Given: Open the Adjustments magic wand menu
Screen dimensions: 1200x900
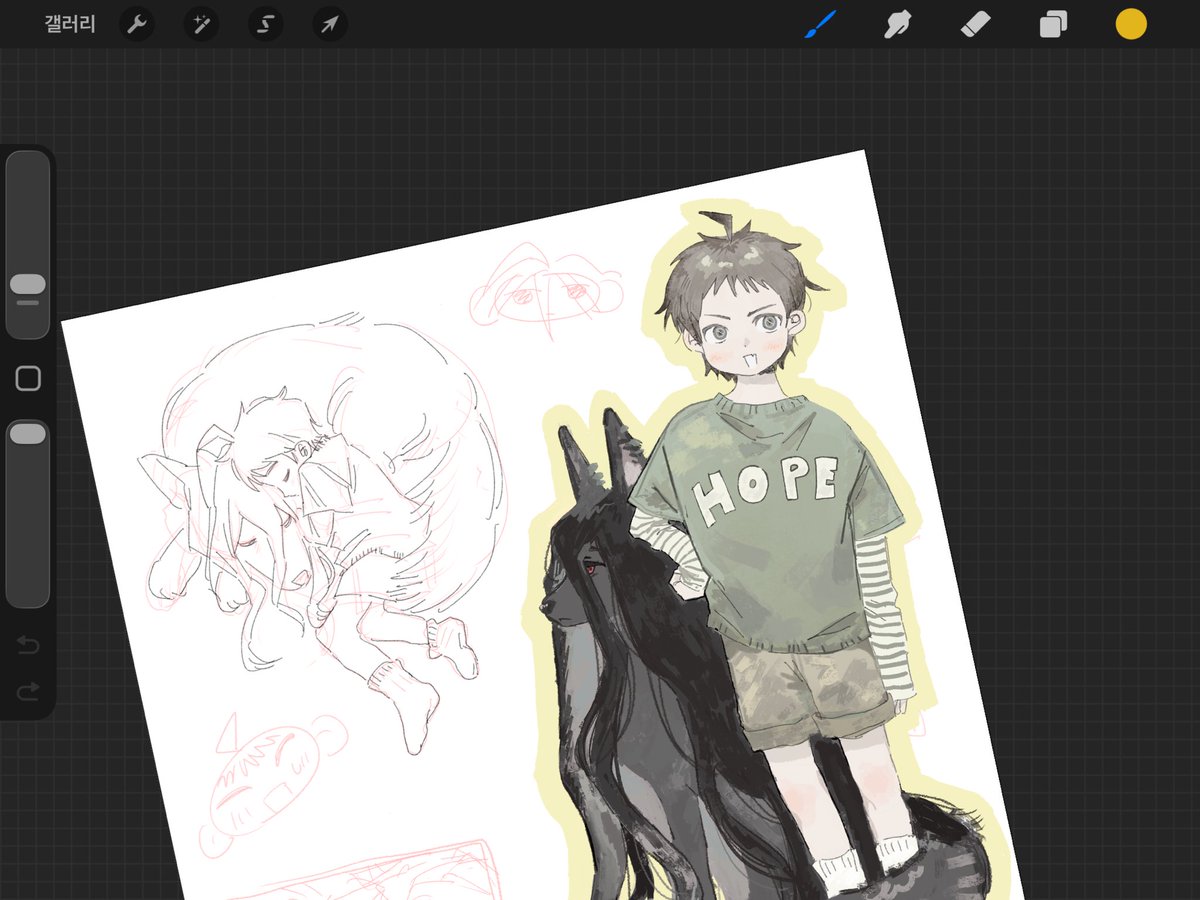Looking at the screenshot, I should (x=201, y=24).
